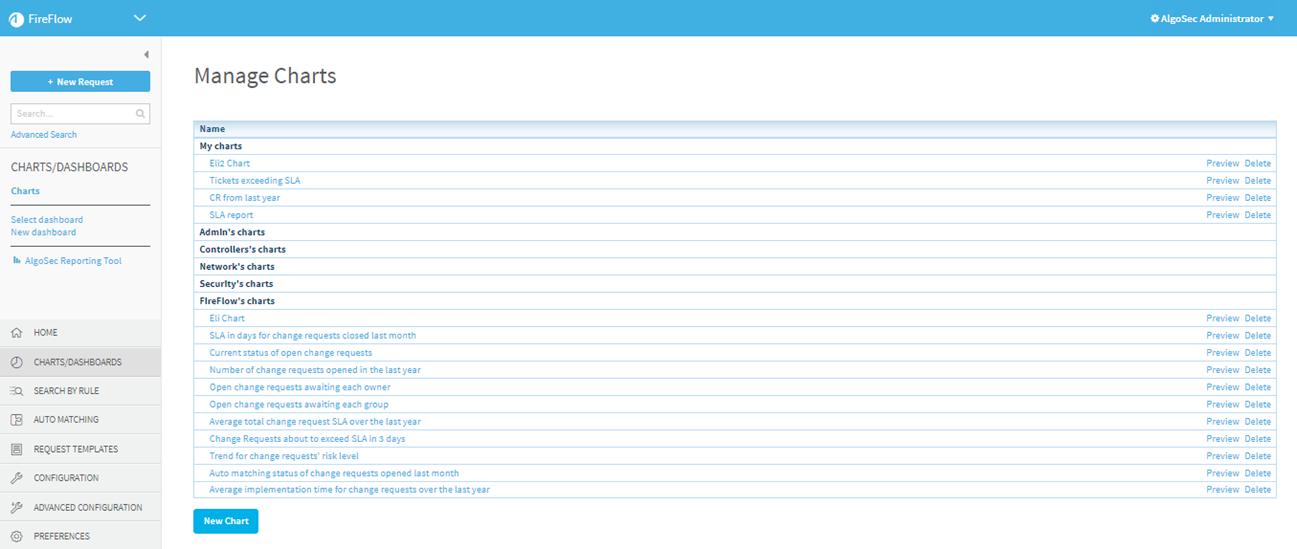Image resolution: width=1297 pixels, height=549 pixels.
Task: Open the AlgoSec Administrator user menu
Action: [1212, 19]
